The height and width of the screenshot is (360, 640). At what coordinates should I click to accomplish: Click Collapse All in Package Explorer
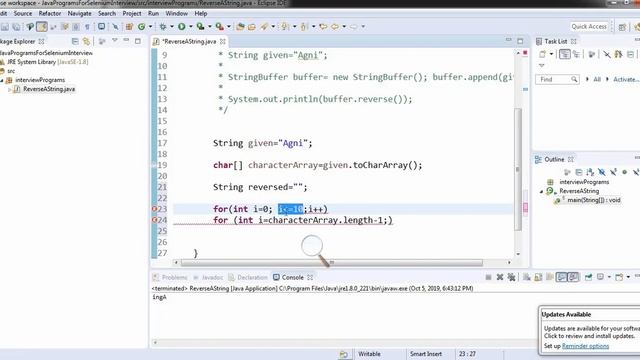(x=75, y=41)
